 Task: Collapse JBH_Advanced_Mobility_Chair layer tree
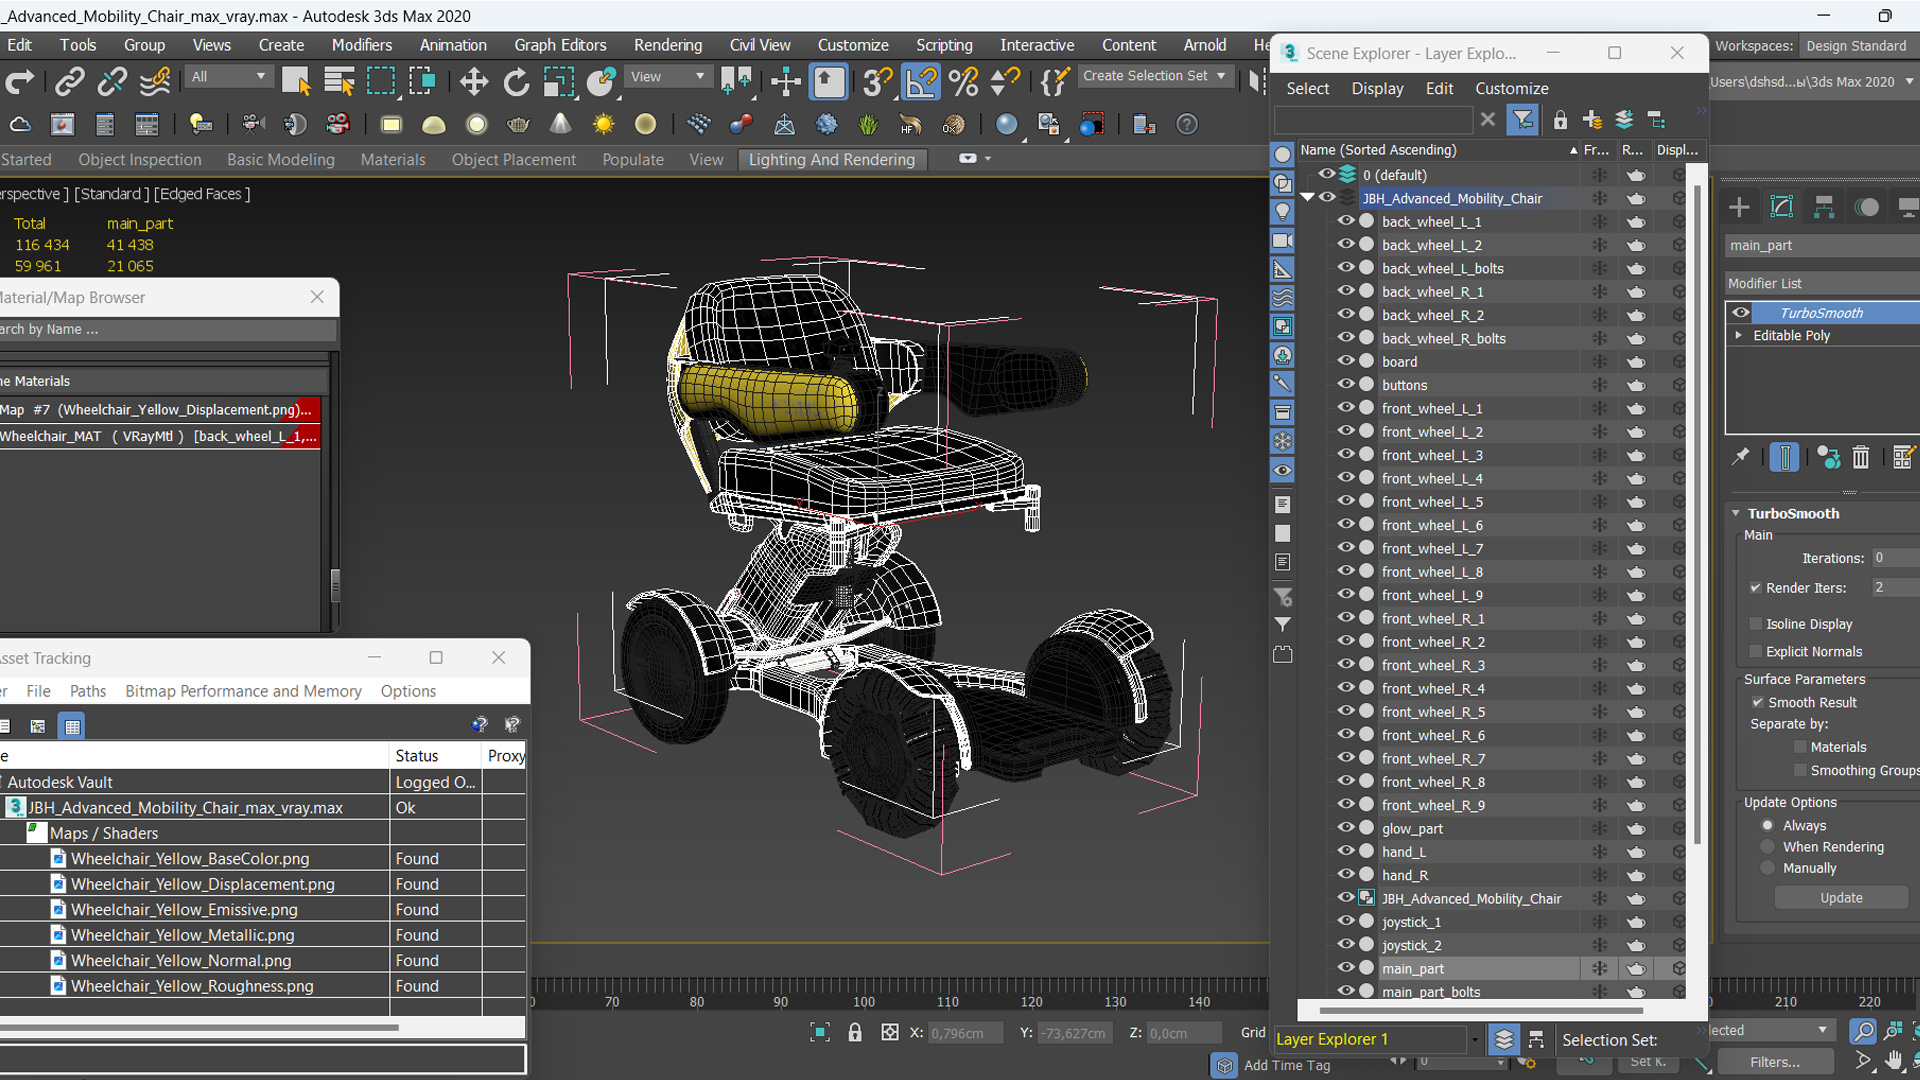coord(1307,197)
